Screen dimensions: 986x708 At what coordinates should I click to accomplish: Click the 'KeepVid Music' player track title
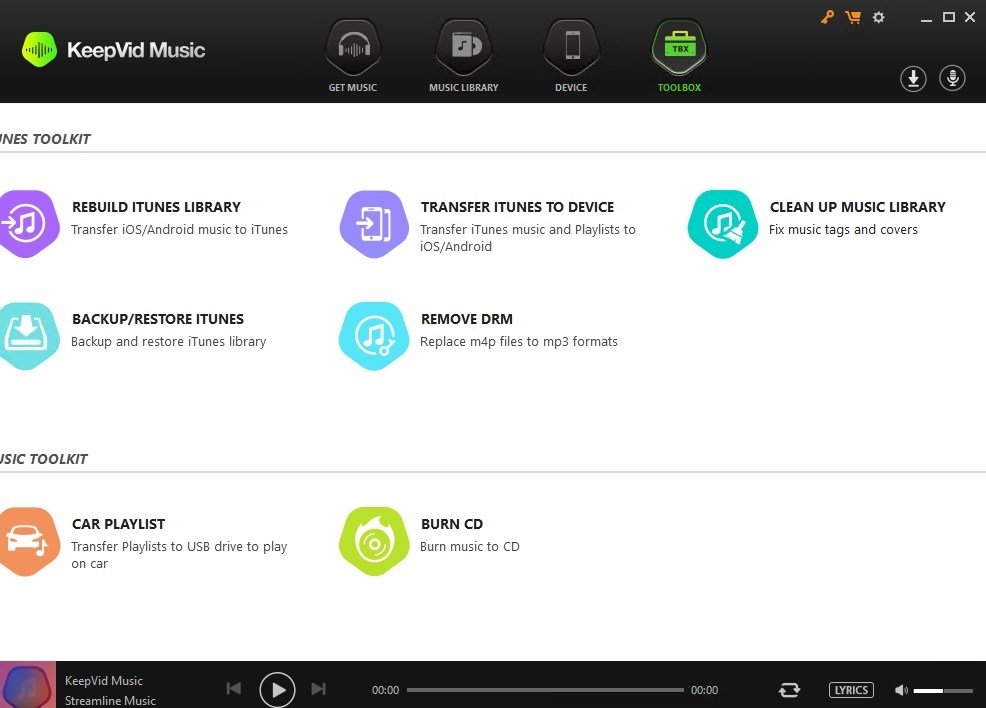[104, 680]
